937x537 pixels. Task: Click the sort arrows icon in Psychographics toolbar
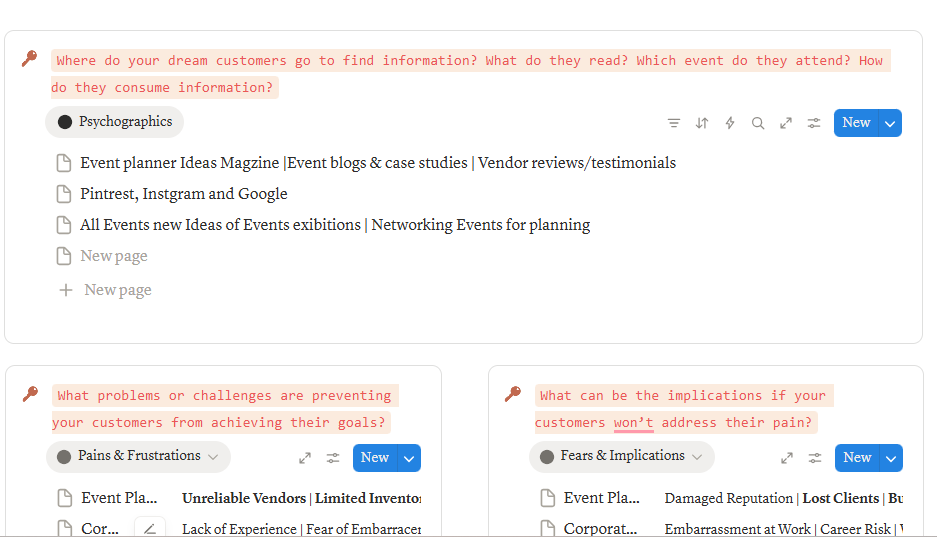702,123
